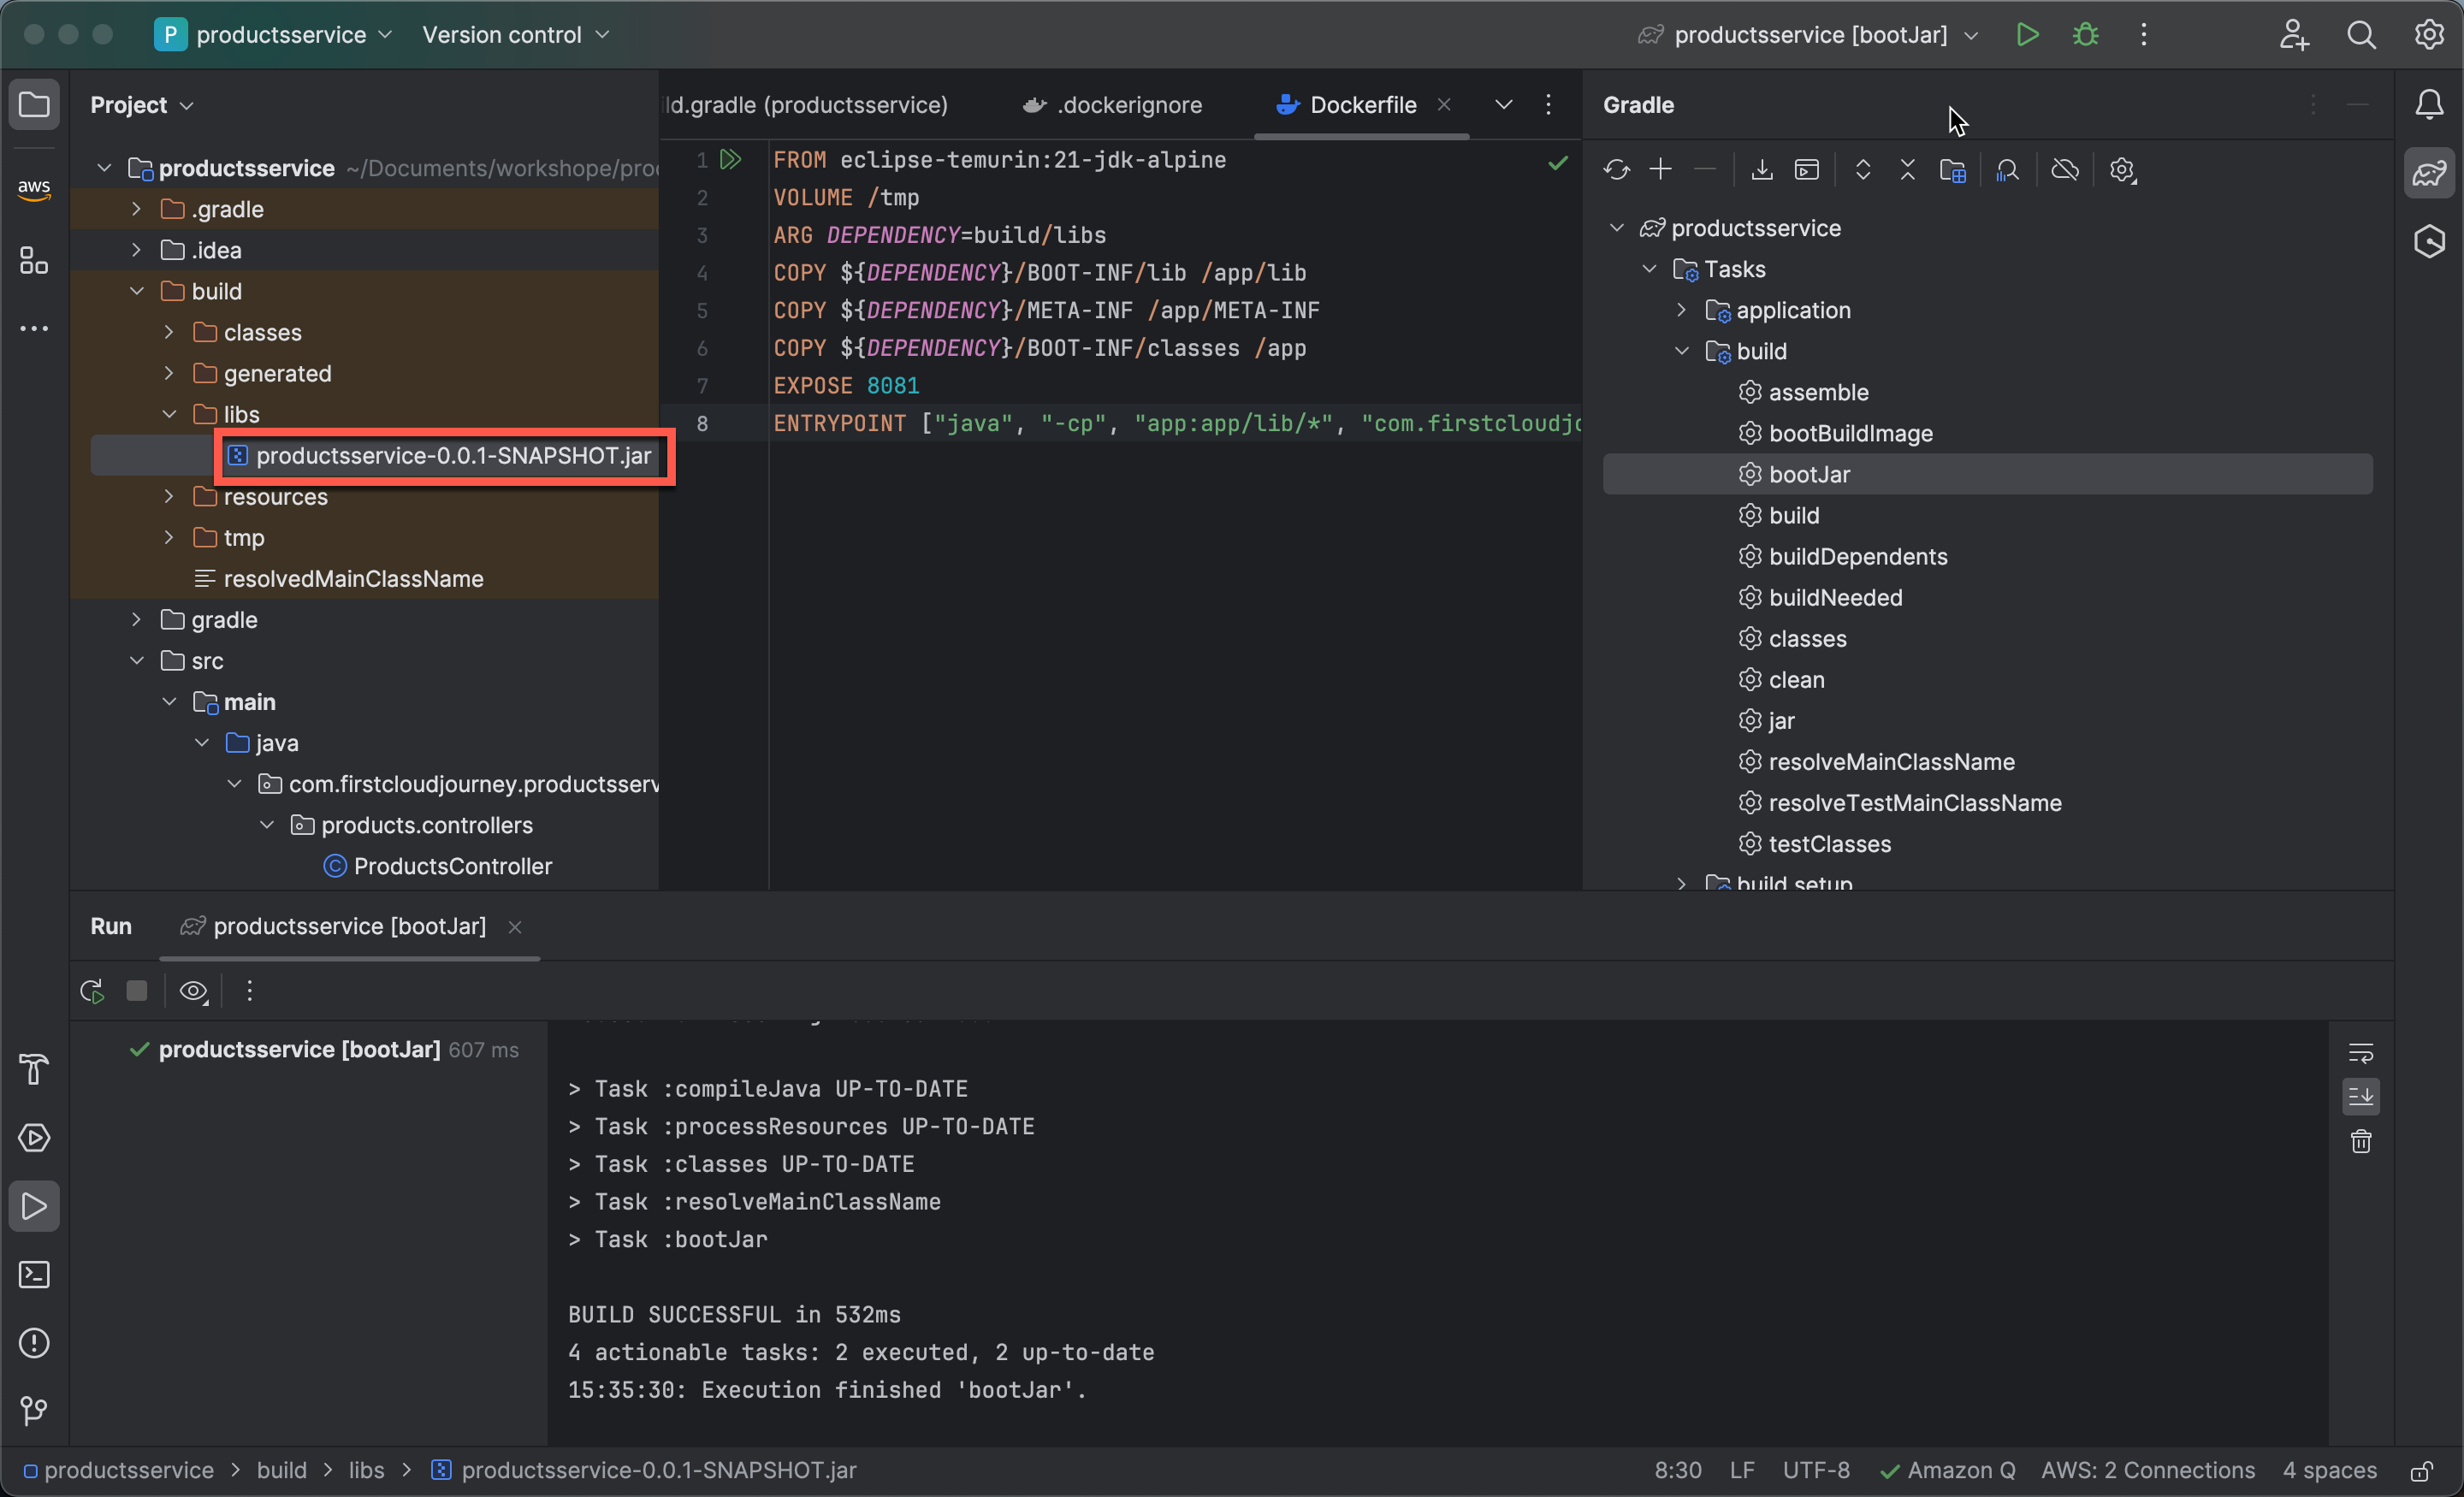Click the Stop button in Run panel

tap(137, 991)
